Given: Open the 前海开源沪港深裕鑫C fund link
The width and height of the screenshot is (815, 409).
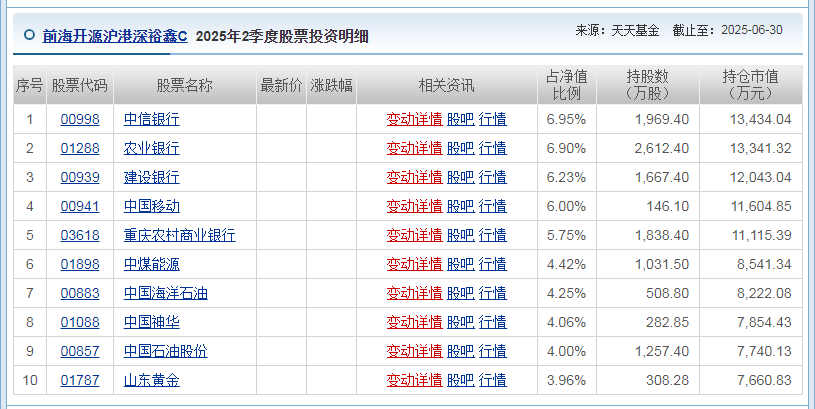Looking at the screenshot, I should 115,36.
